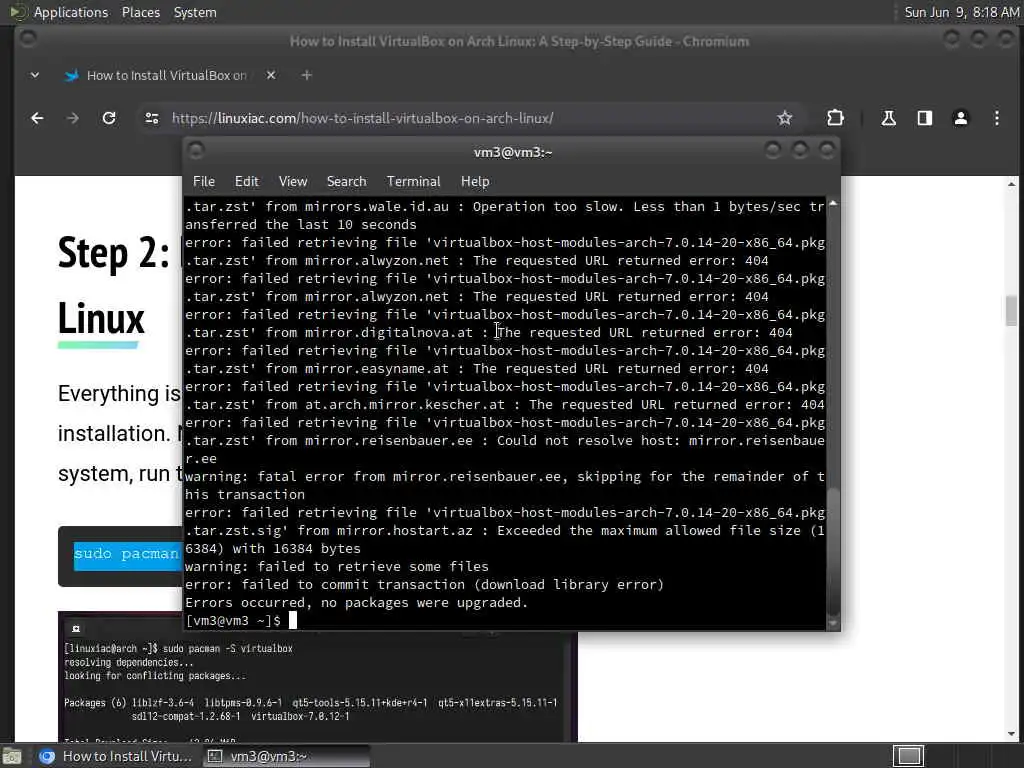The image size is (1024, 768).
Task: Expand the tab search chevron in Chromium
Action: pos(35,75)
